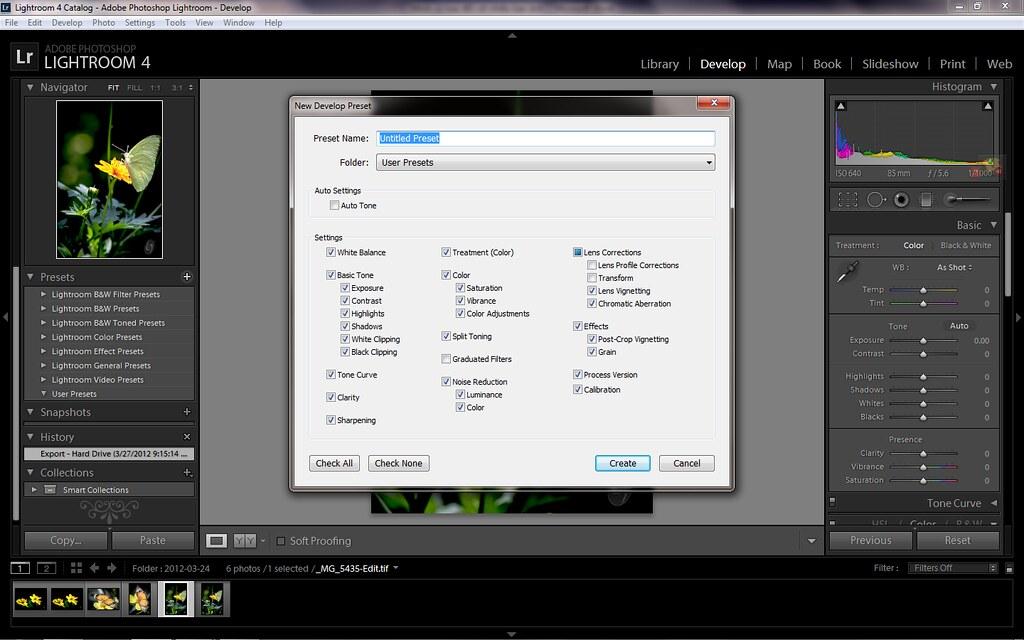Image resolution: width=1024 pixels, height=640 pixels.
Task: Switch to Before/After view
Action: [x=245, y=540]
